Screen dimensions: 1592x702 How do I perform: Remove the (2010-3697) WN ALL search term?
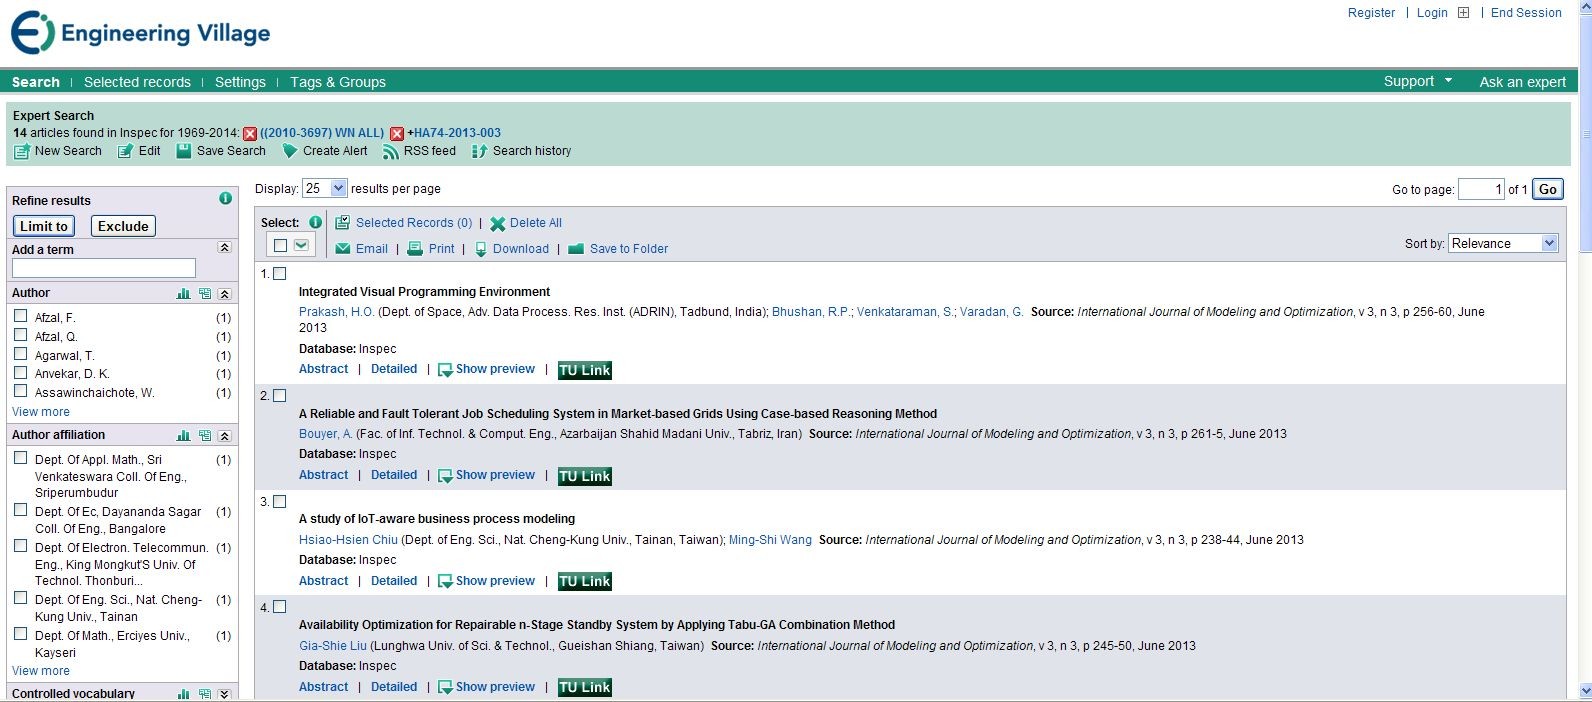click(250, 134)
